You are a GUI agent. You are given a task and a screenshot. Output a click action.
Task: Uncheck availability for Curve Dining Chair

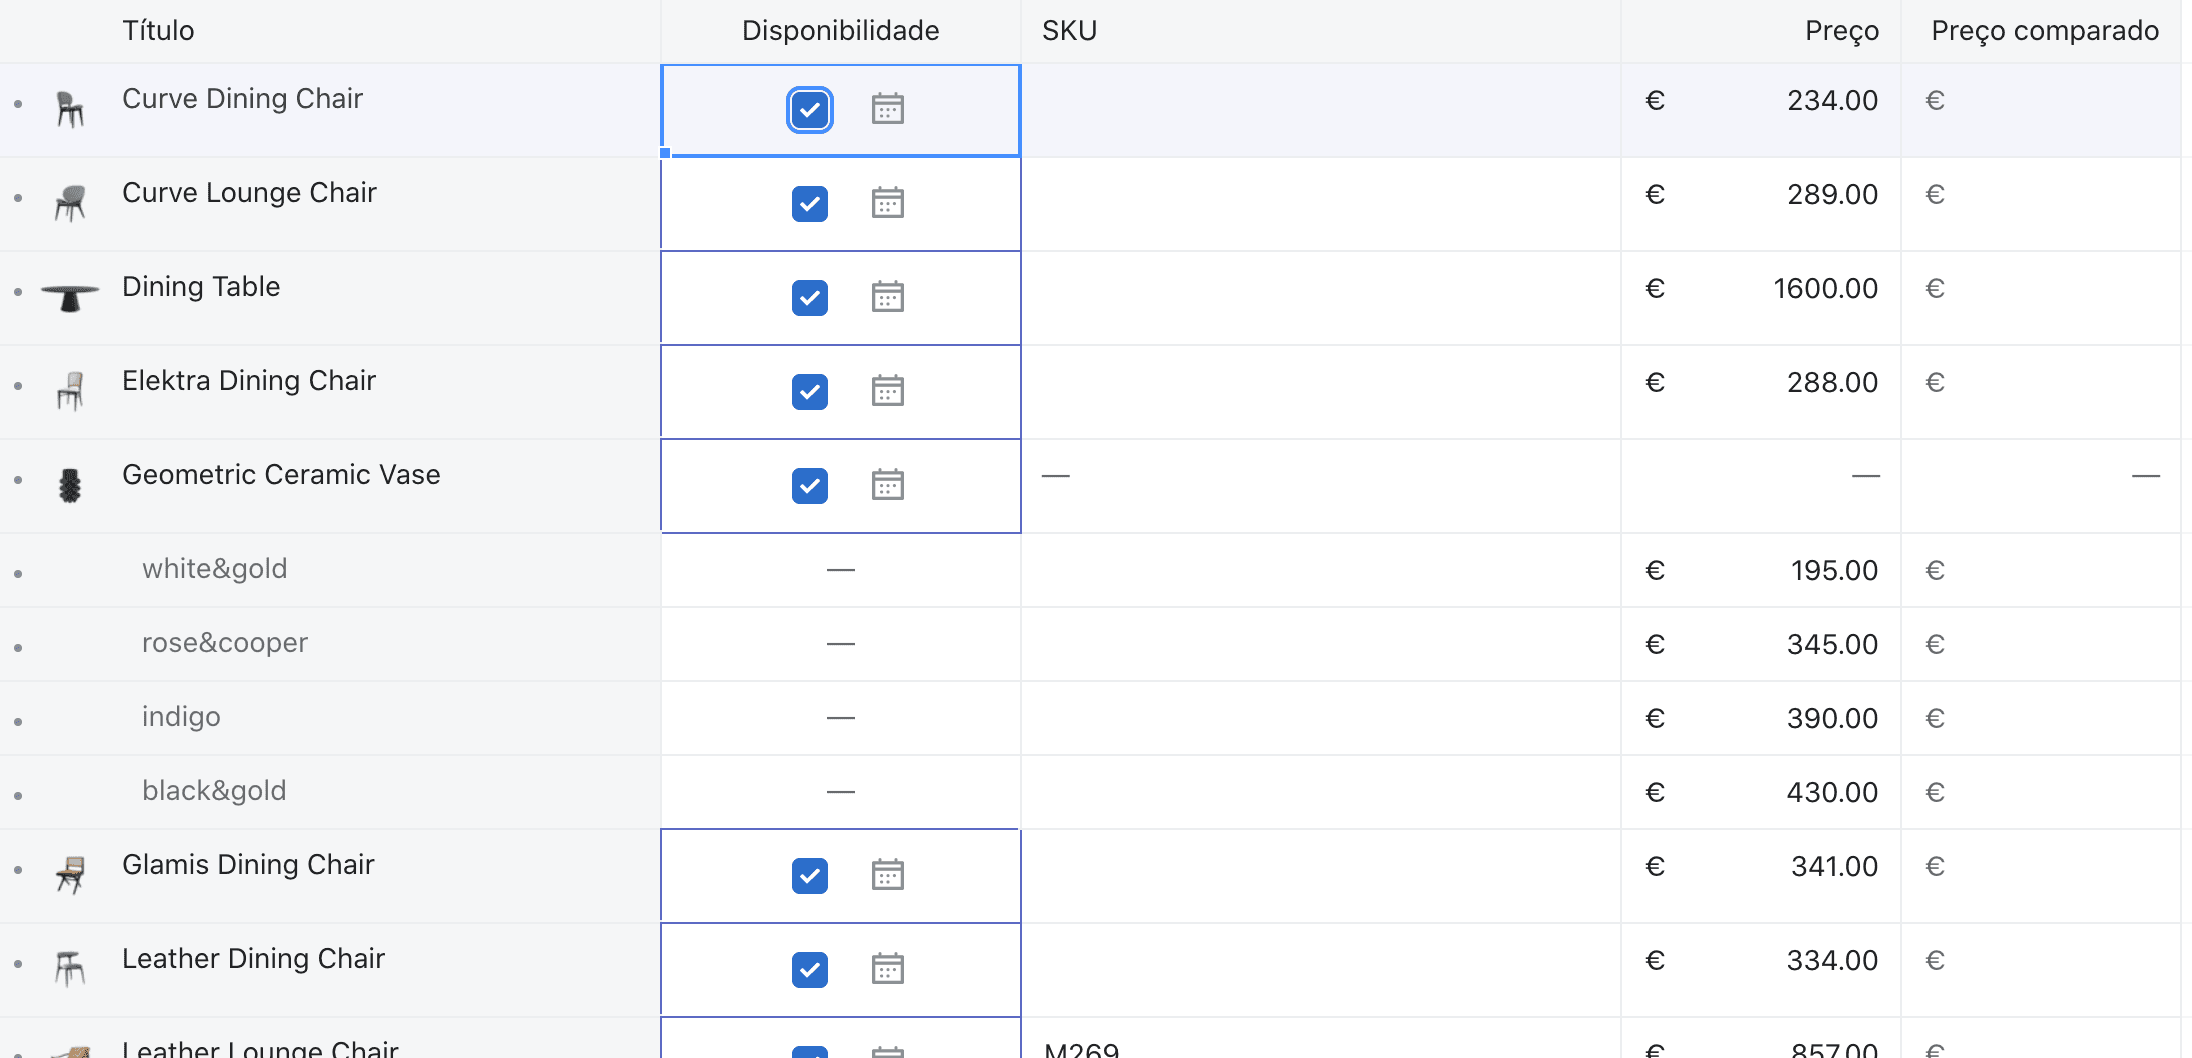click(x=809, y=110)
